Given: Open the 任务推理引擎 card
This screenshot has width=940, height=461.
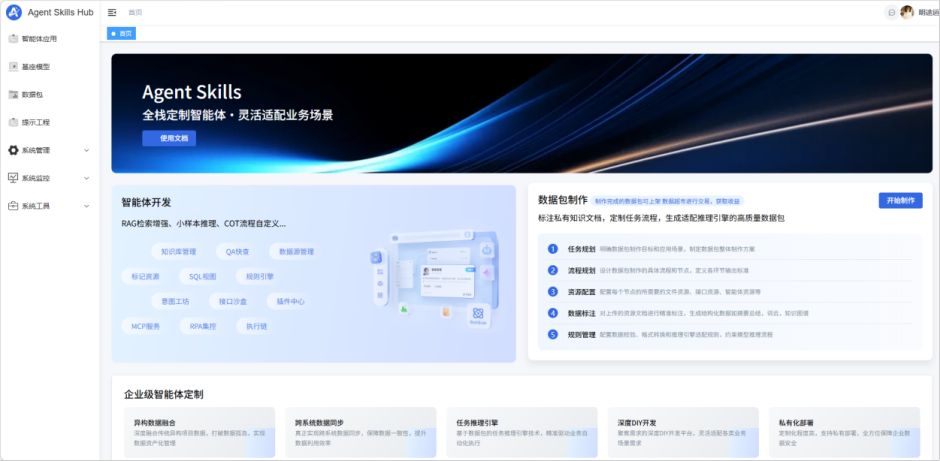Looking at the screenshot, I should point(522,432).
